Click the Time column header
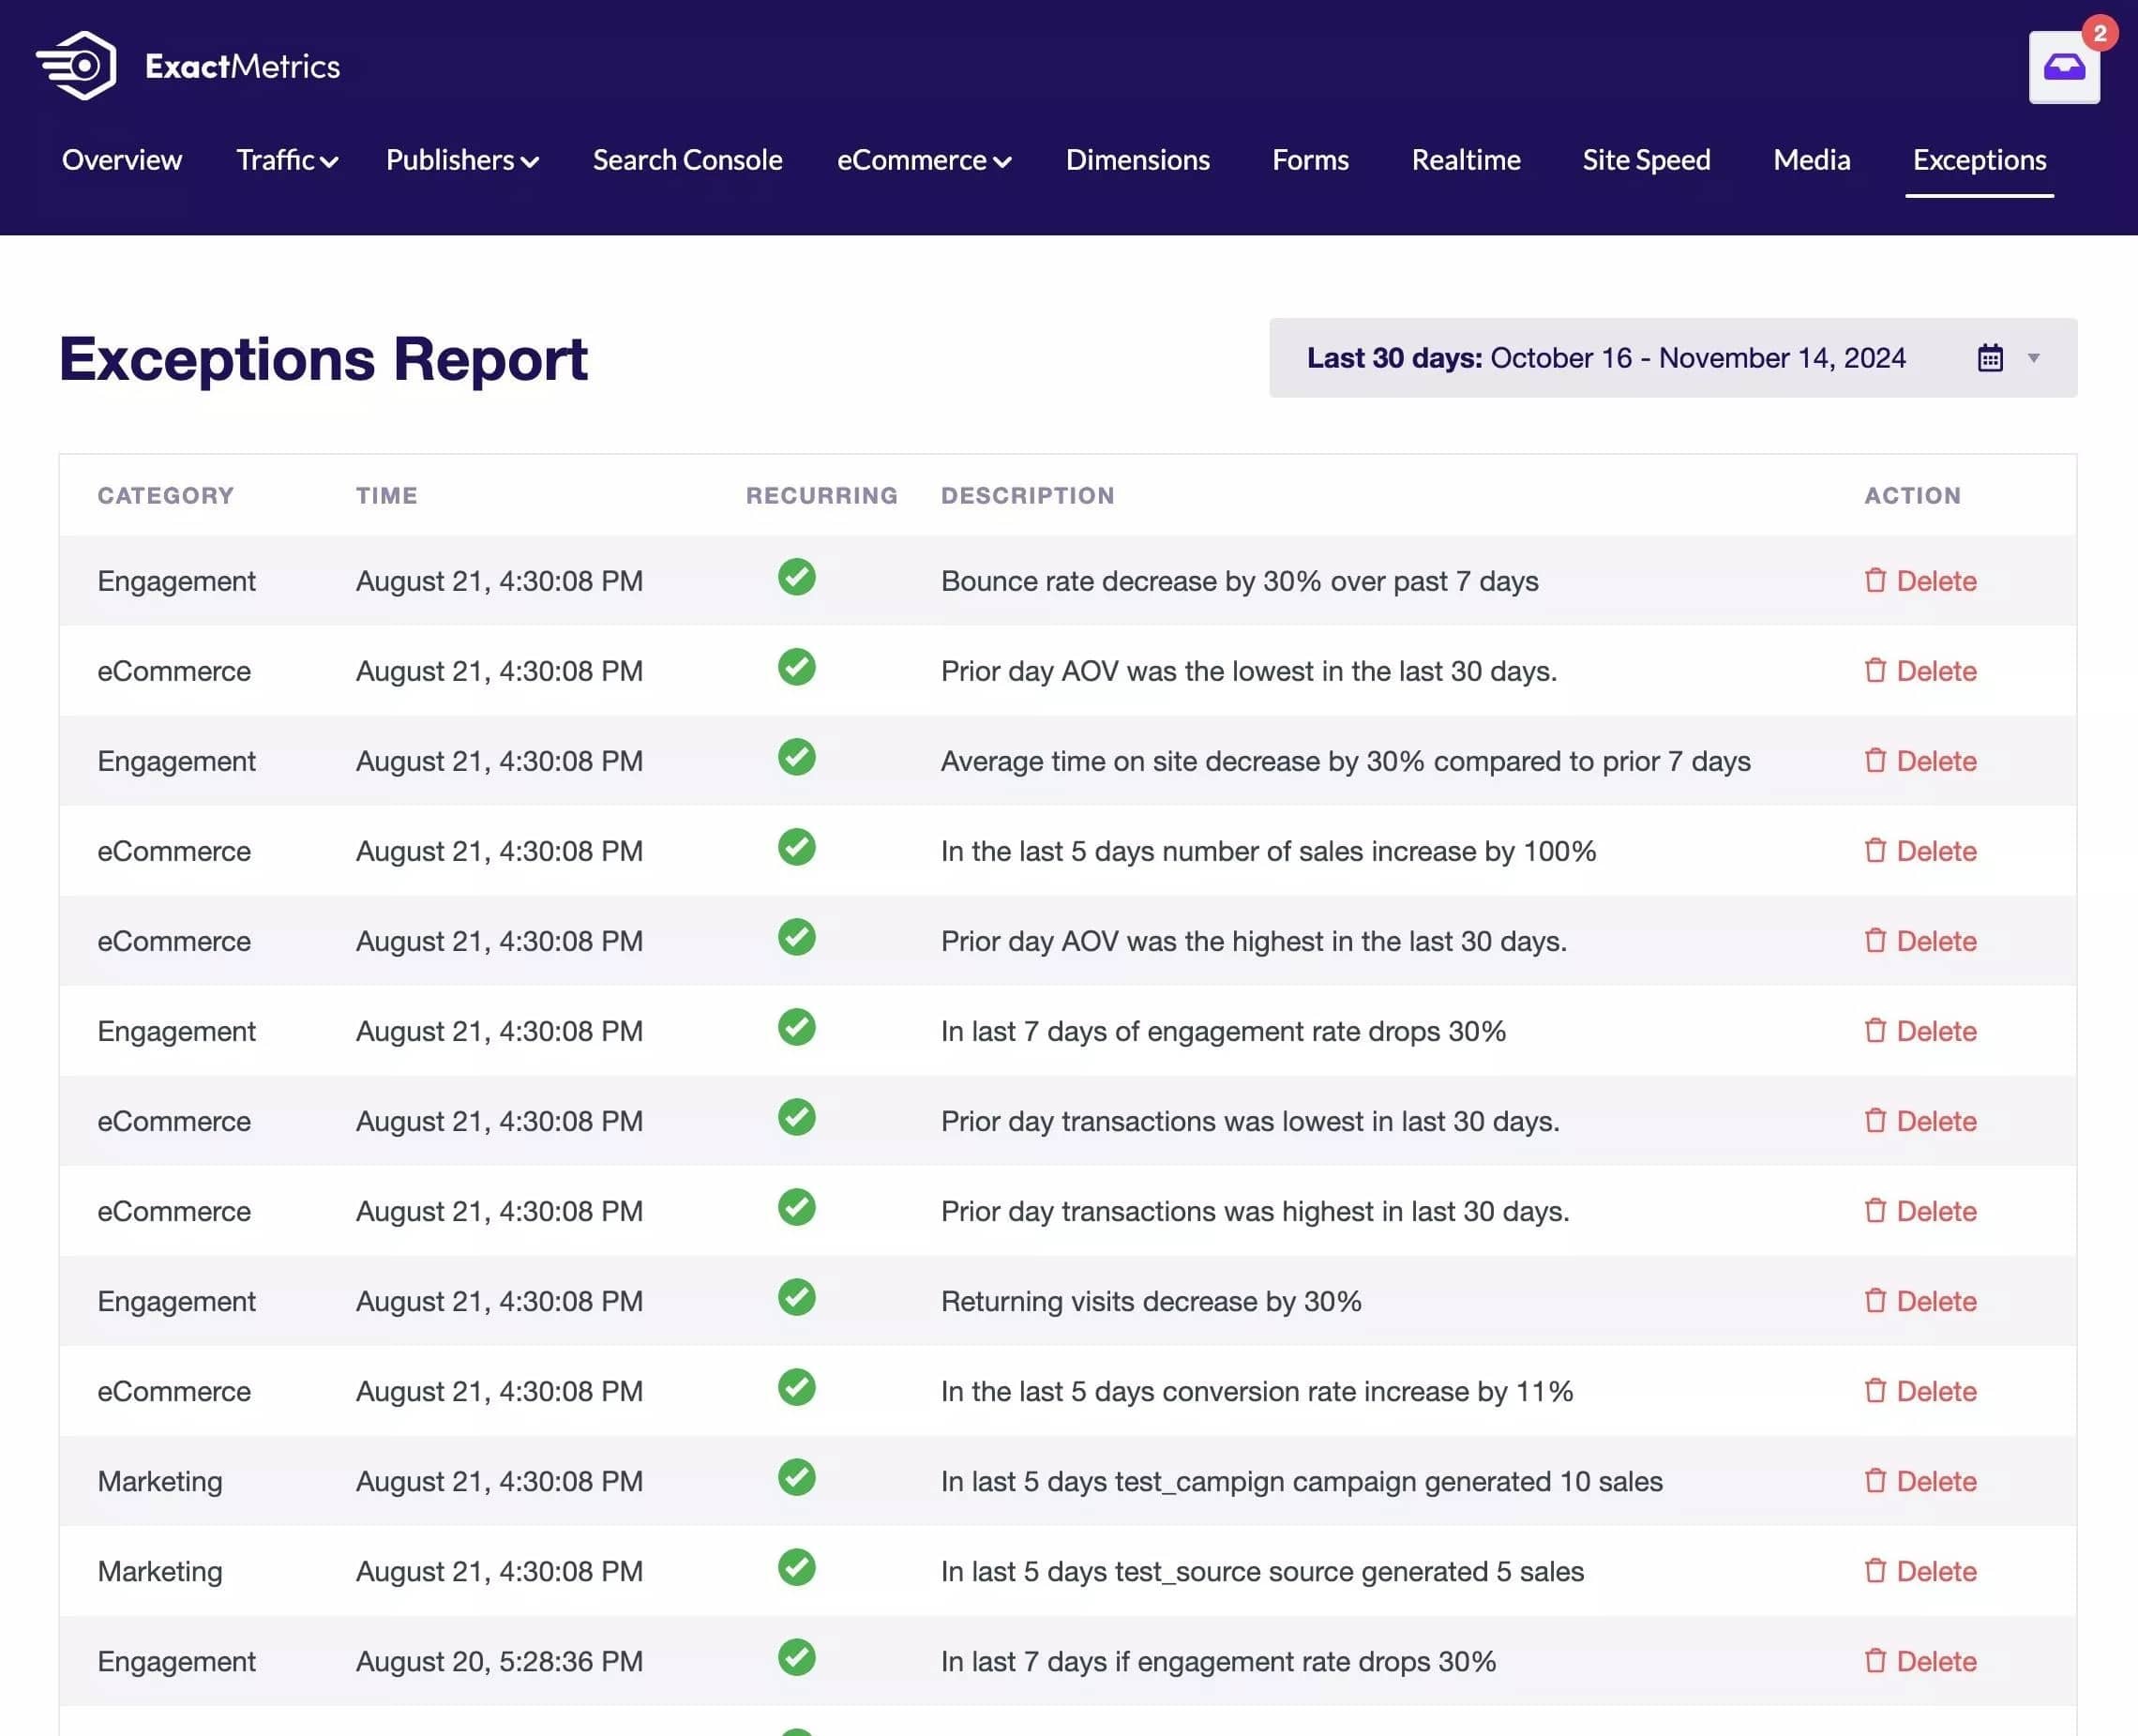Viewport: 2138px width, 1736px height. [387, 496]
